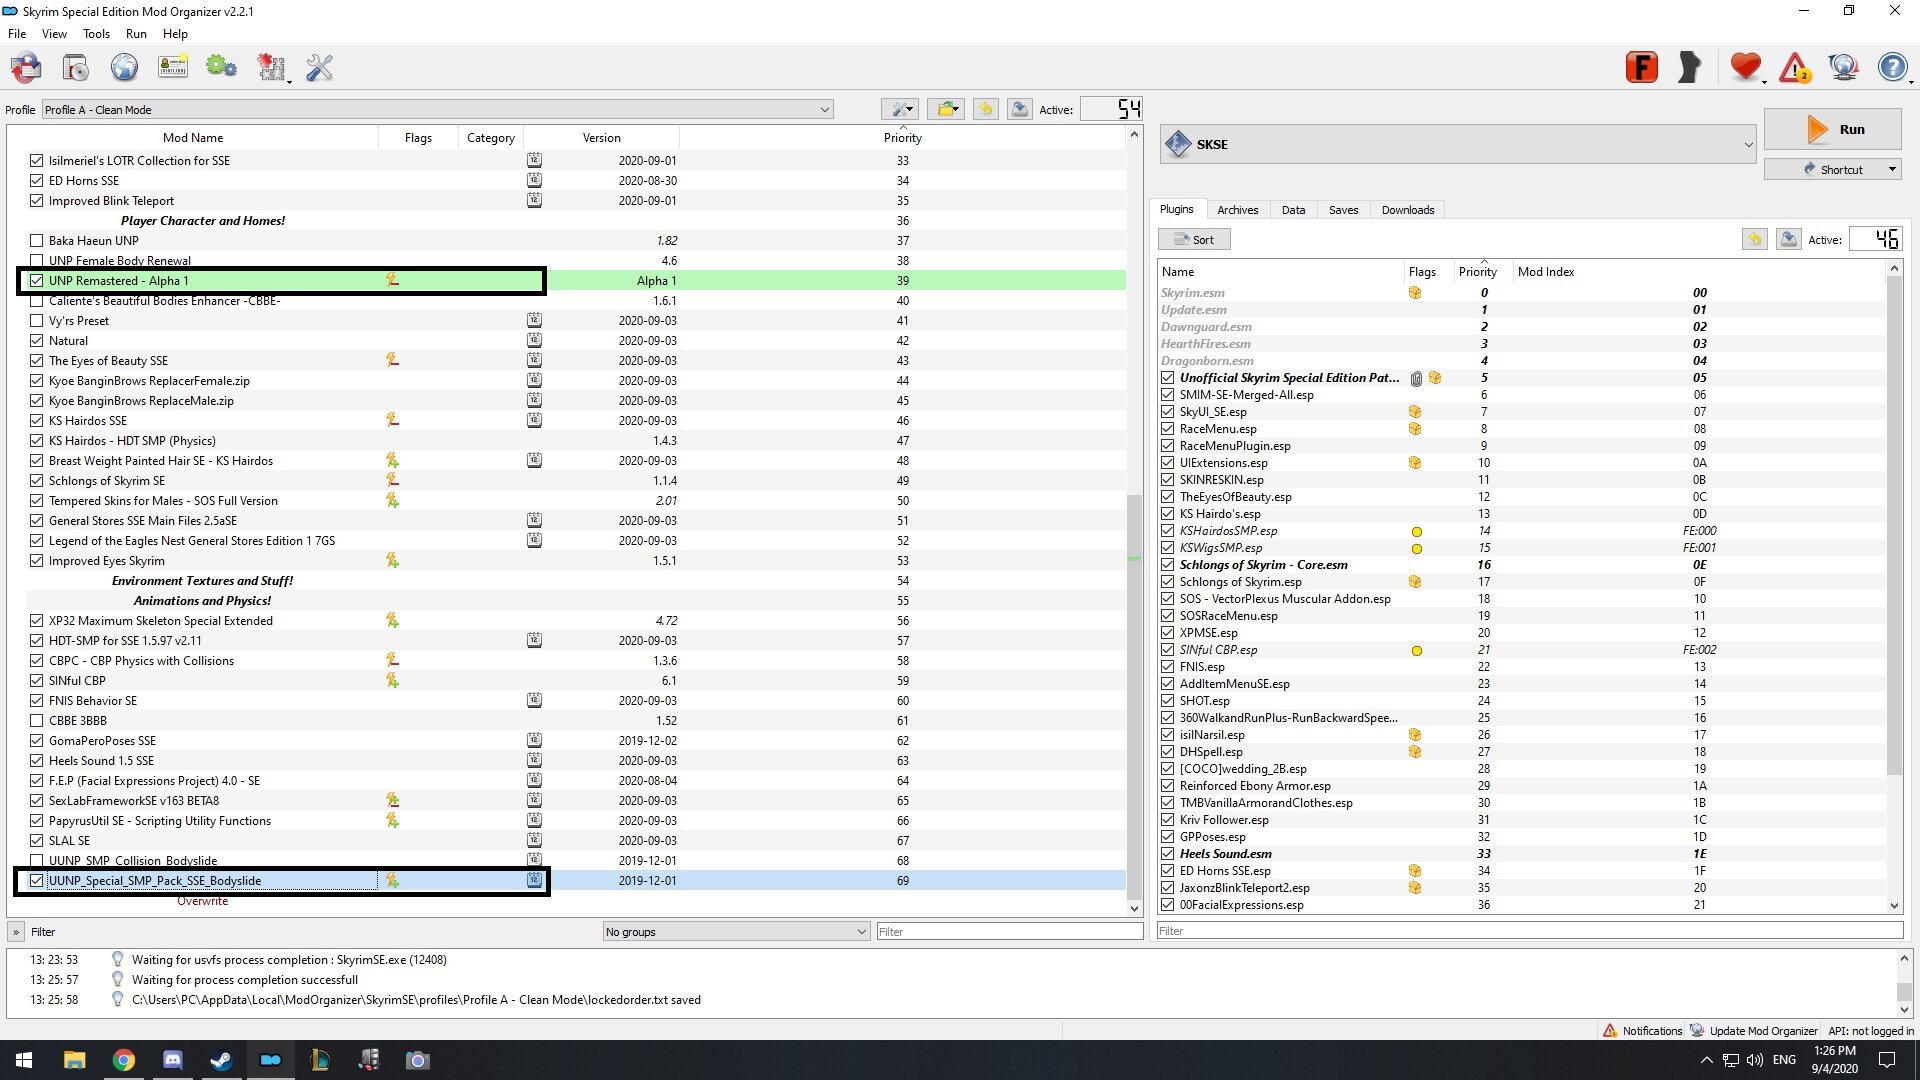Click the black arrow toolbar shortcut icon

(1690, 67)
